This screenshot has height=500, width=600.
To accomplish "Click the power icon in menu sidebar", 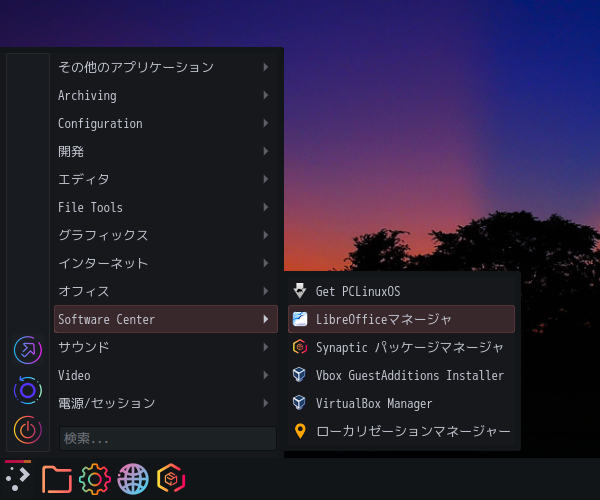I will (28, 430).
